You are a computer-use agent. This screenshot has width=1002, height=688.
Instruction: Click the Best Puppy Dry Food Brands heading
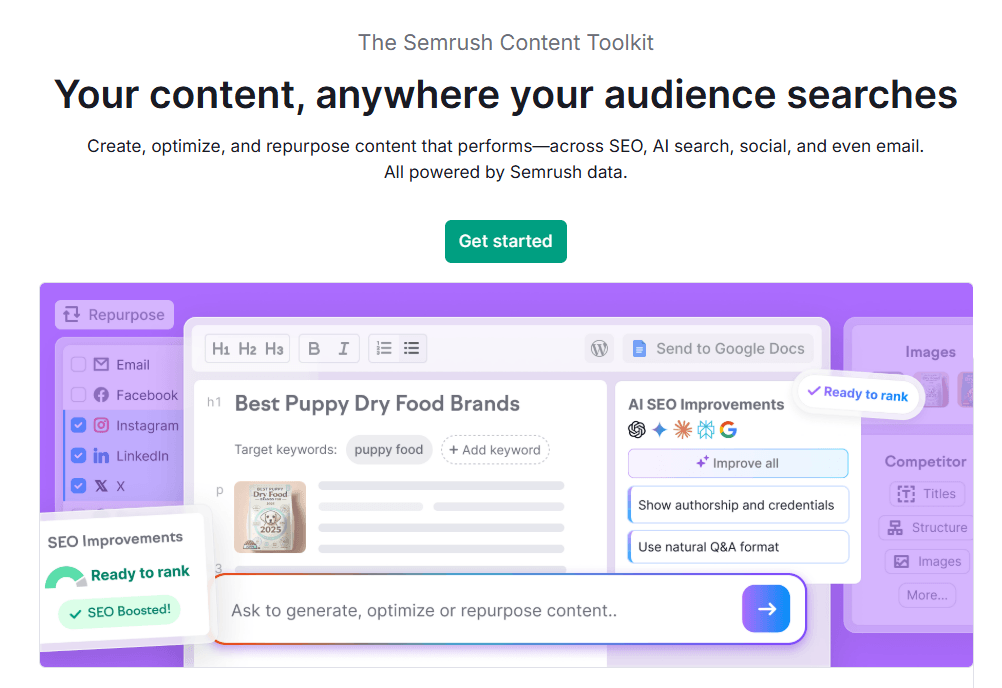tap(377, 404)
